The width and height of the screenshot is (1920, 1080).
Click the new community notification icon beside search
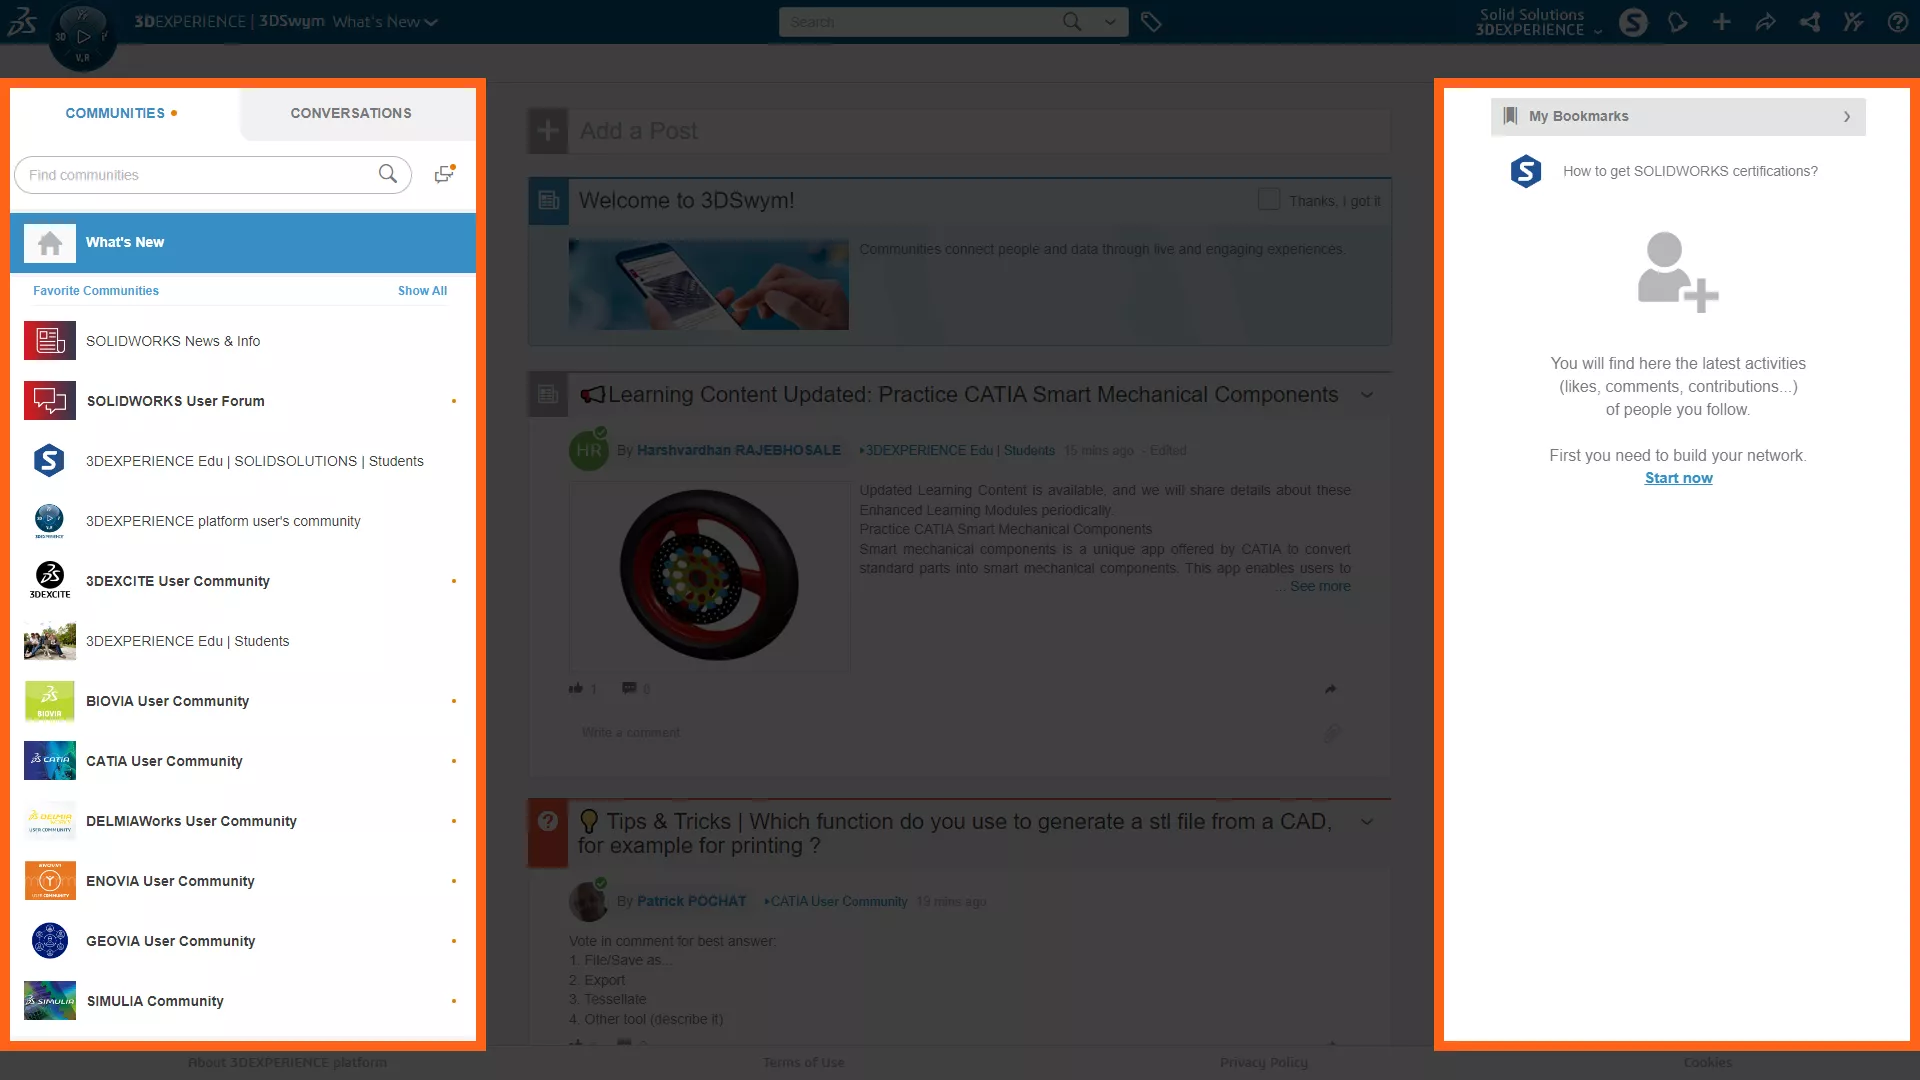pos(444,174)
